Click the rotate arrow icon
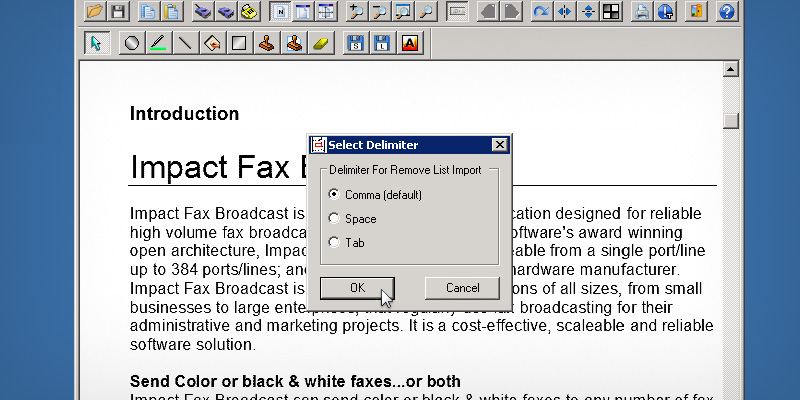The image size is (800, 400). [x=541, y=12]
